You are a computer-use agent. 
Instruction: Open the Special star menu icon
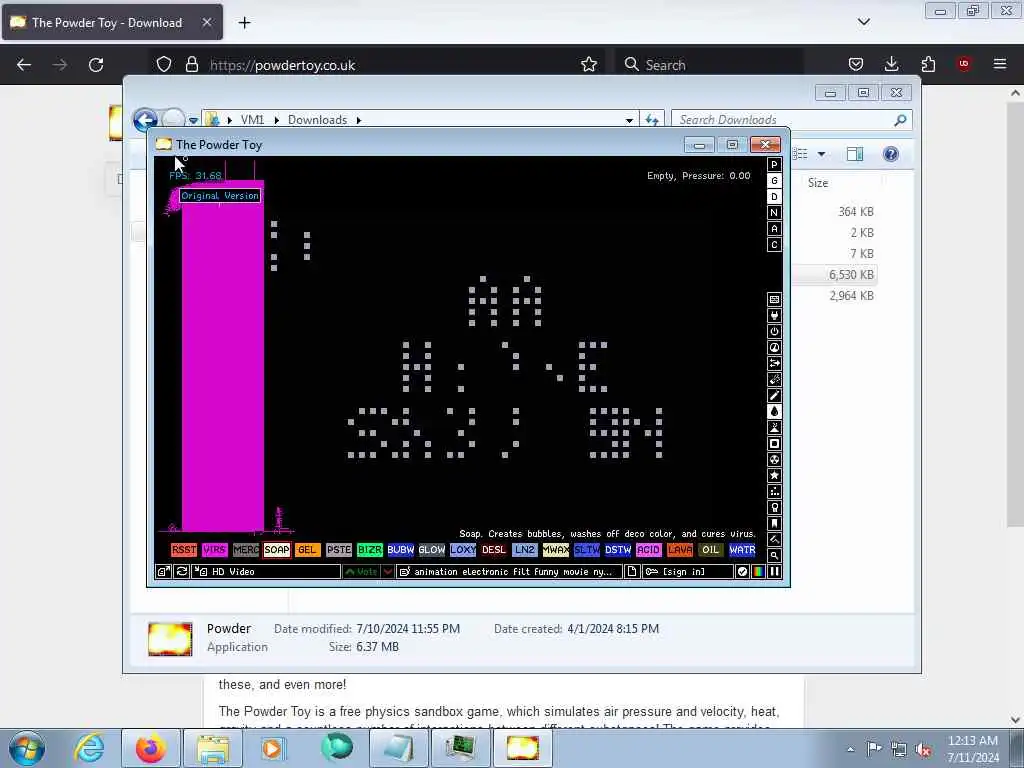pyautogui.click(x=775, y=475)
